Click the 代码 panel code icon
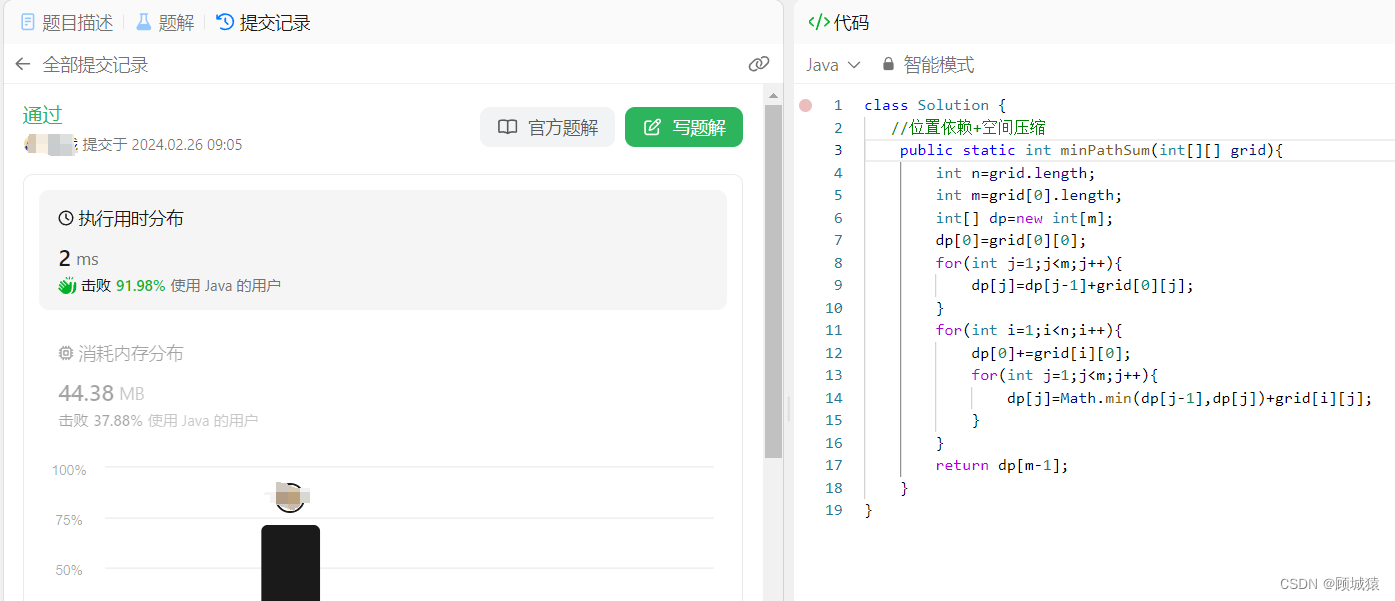 [x=818, y=22]
